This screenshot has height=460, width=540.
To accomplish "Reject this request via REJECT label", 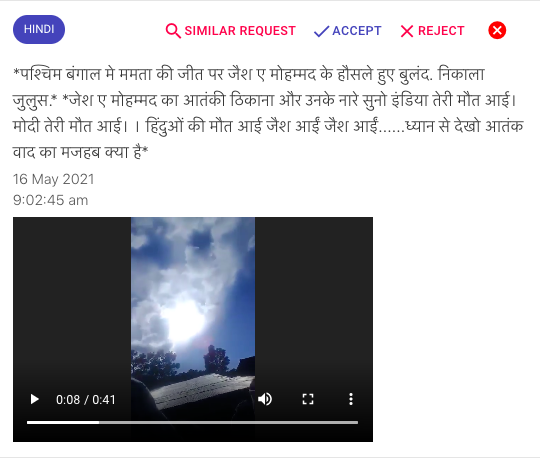I will (x=441, y=31).
